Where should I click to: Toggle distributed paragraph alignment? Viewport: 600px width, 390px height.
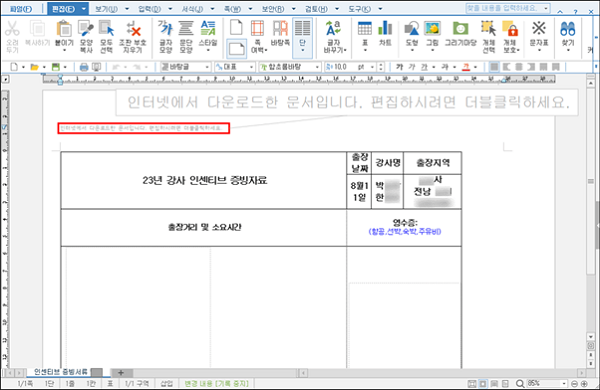(x=543, y=67)
